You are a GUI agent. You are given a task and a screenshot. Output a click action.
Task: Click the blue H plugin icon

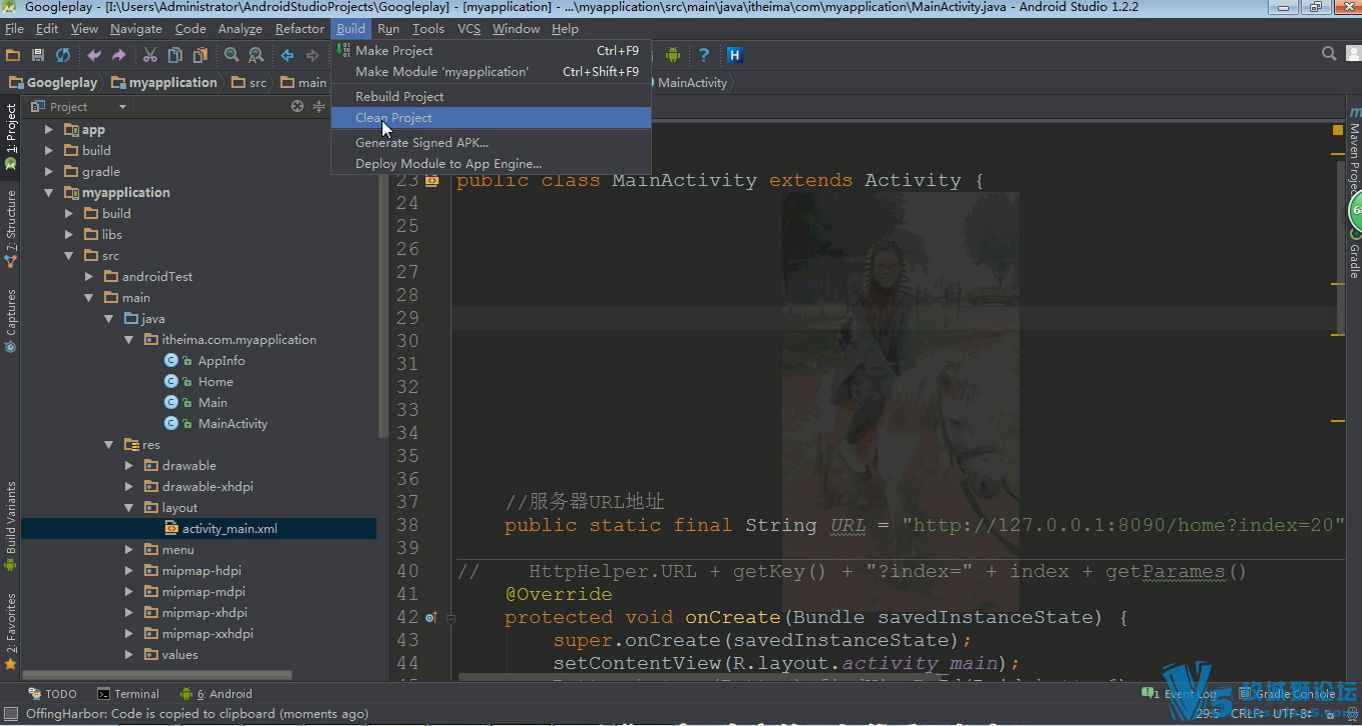[x=734, y=55]
